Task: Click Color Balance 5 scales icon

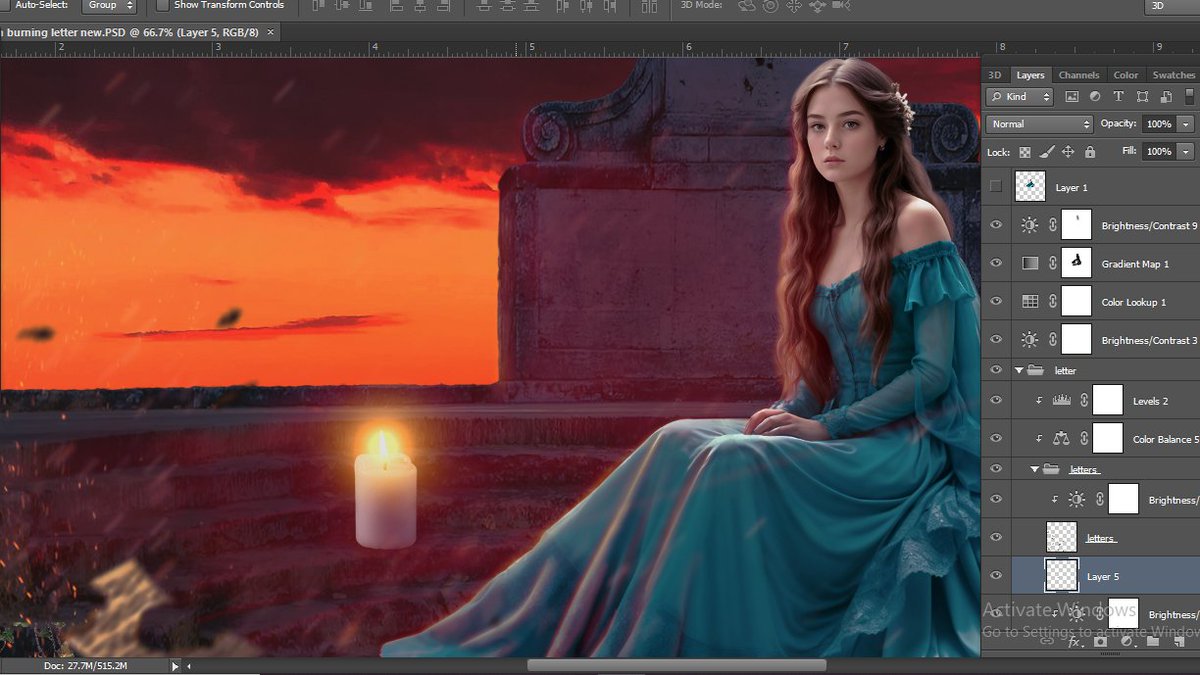Action: [x=1061, y=438]
